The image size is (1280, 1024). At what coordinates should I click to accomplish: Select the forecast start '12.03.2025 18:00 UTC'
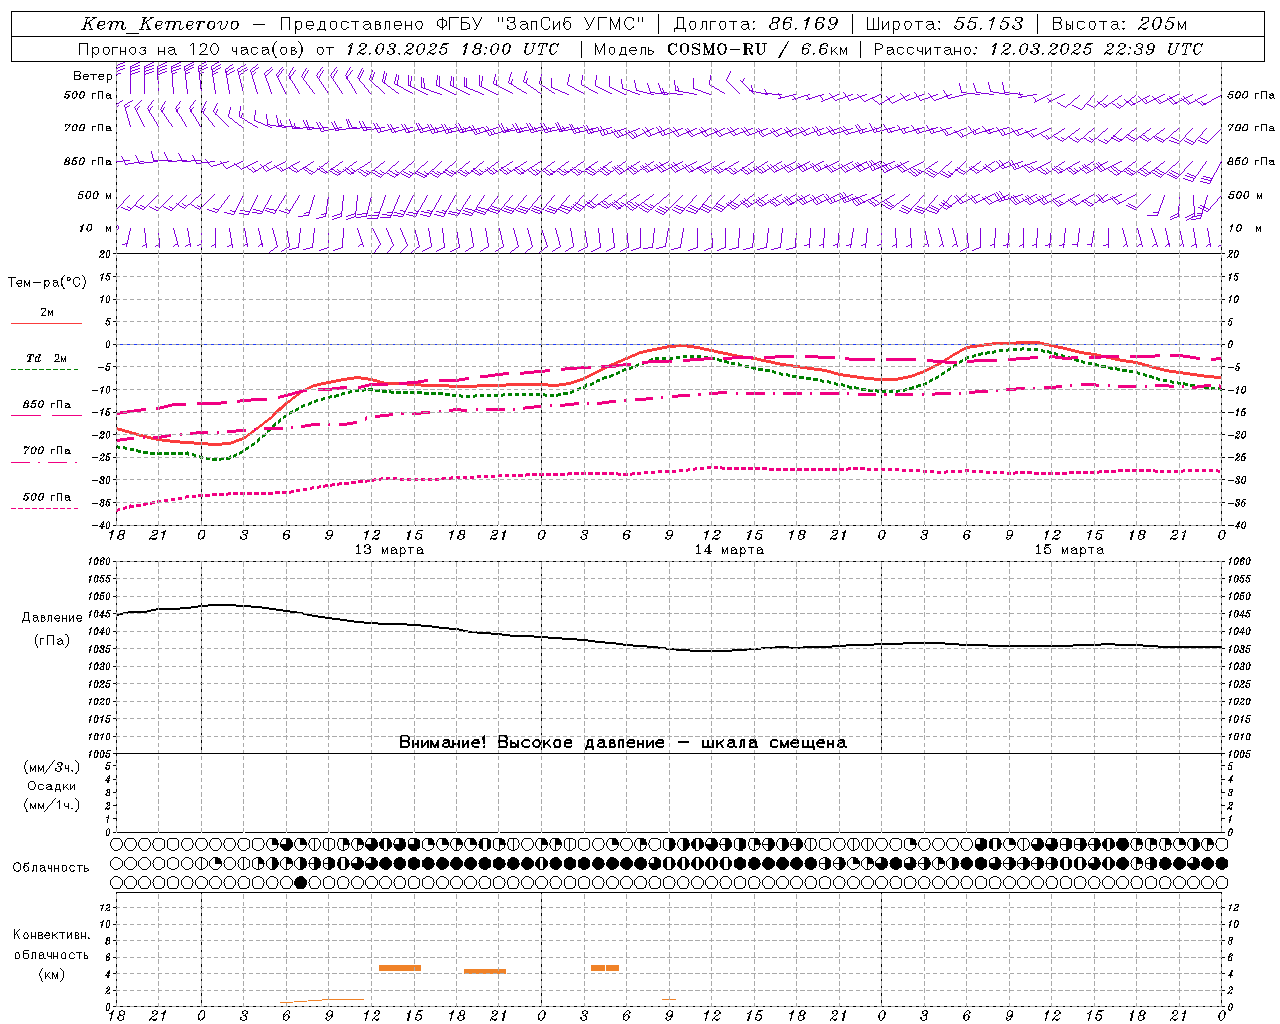coord(452,49)
